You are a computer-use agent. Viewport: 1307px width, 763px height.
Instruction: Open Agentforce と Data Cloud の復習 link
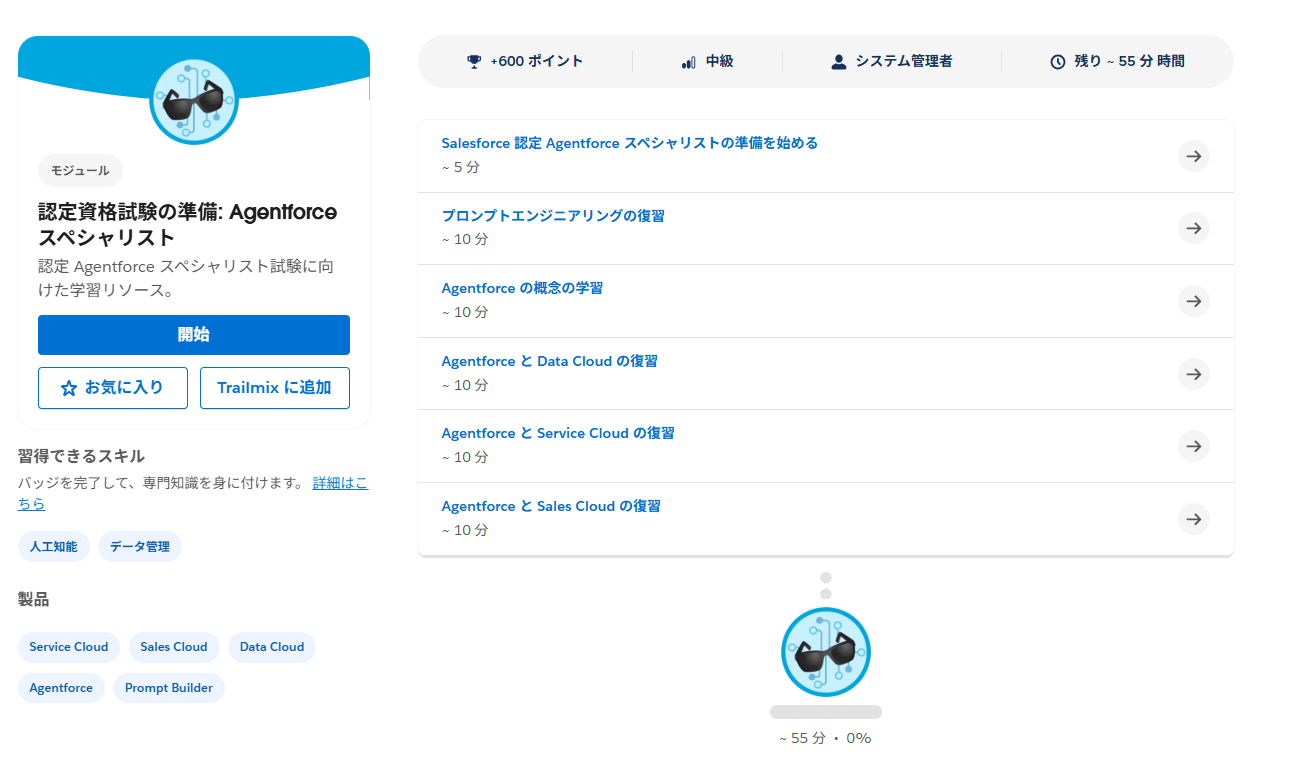point(549,361)
